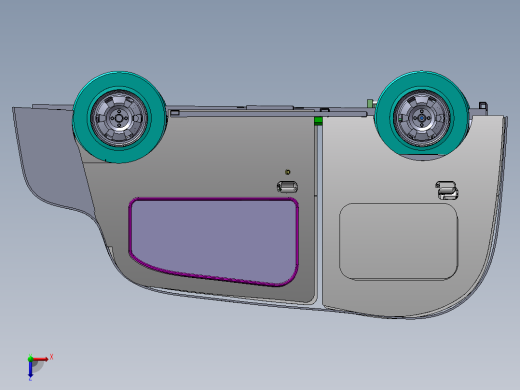Pick the small bracket at chassis end near lighter door

(482, 106)
